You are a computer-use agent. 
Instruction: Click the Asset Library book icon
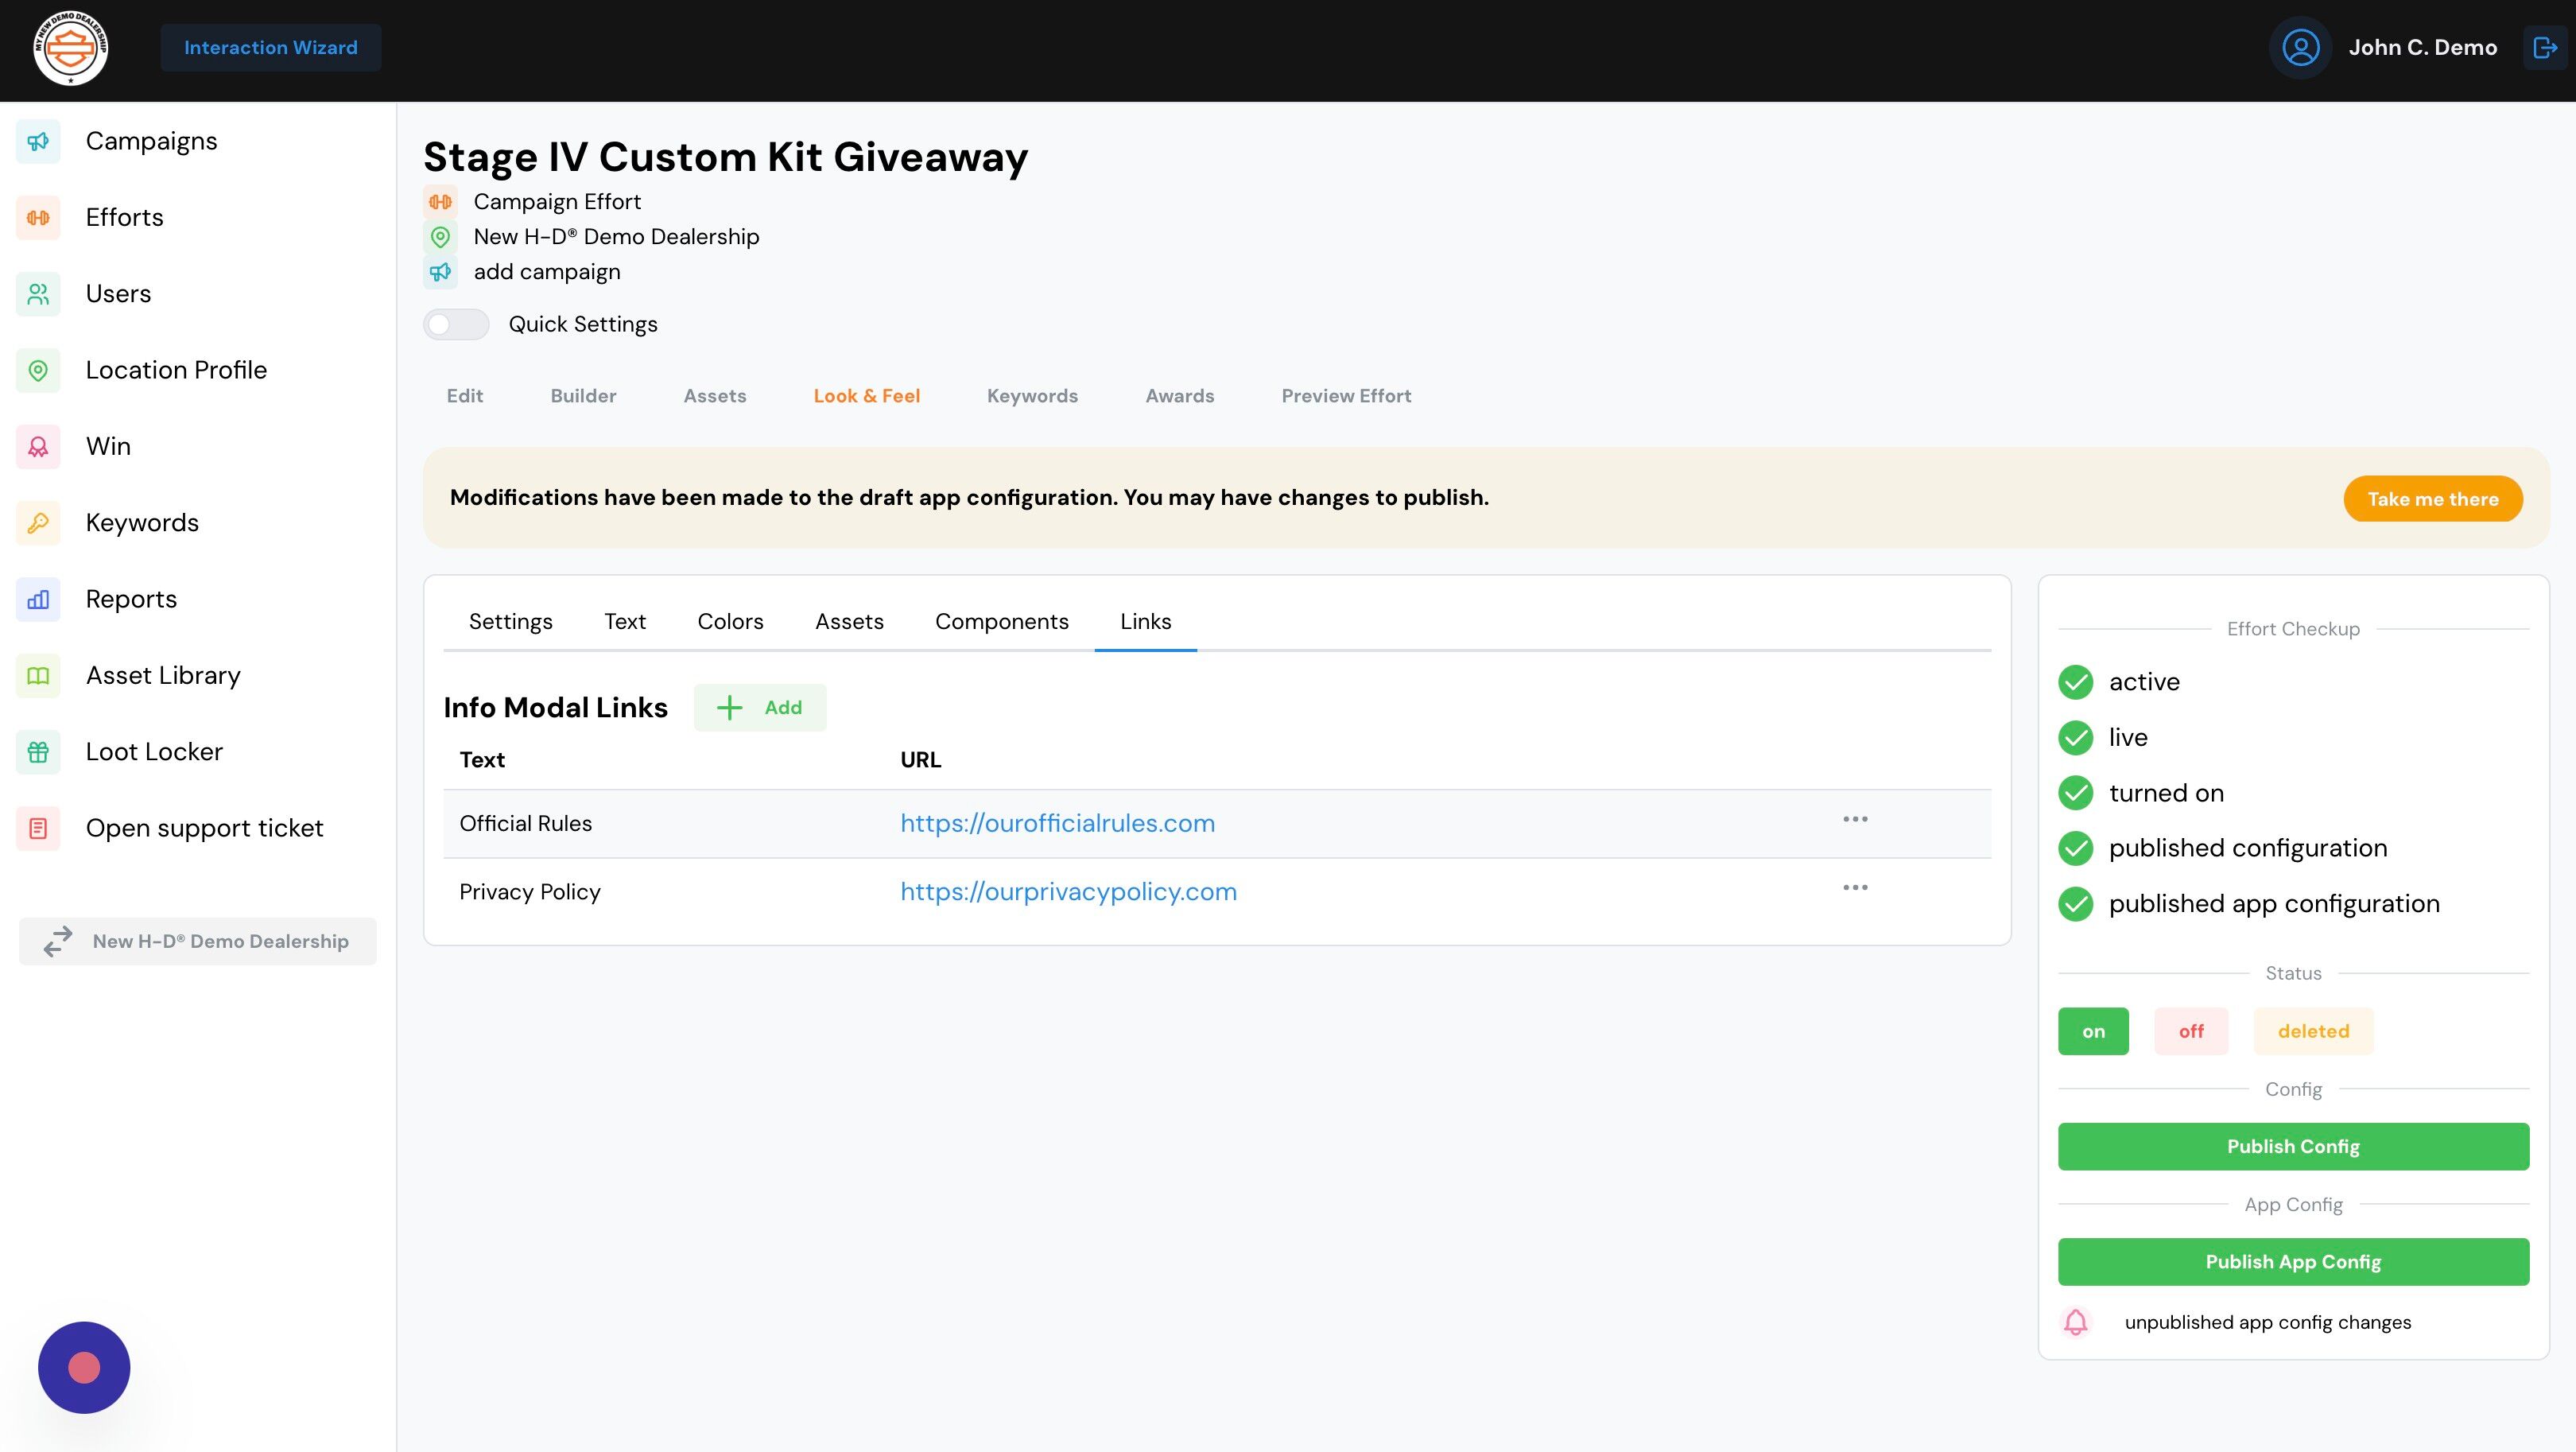38,676
